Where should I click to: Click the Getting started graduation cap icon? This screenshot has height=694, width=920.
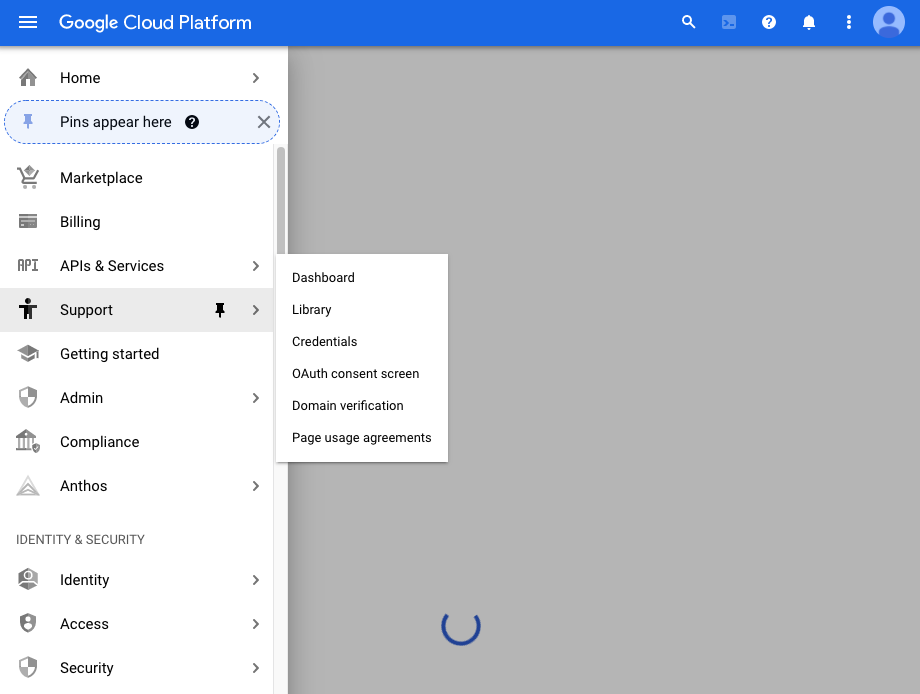tap(28, 353)
